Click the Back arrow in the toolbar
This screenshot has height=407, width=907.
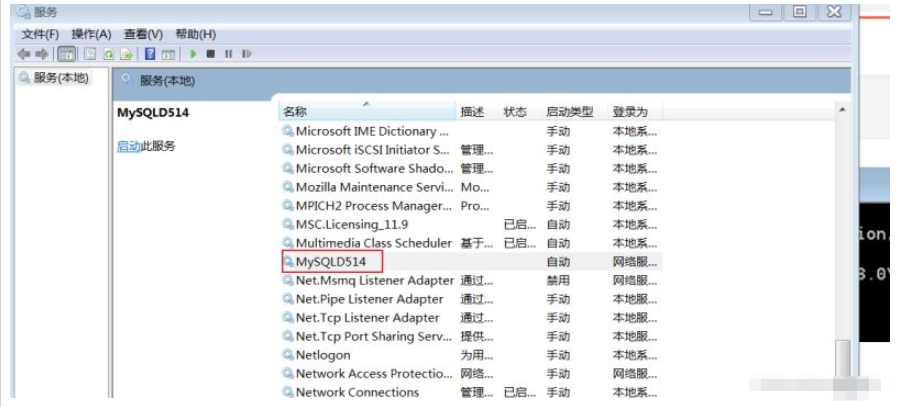tap(24, 54)
